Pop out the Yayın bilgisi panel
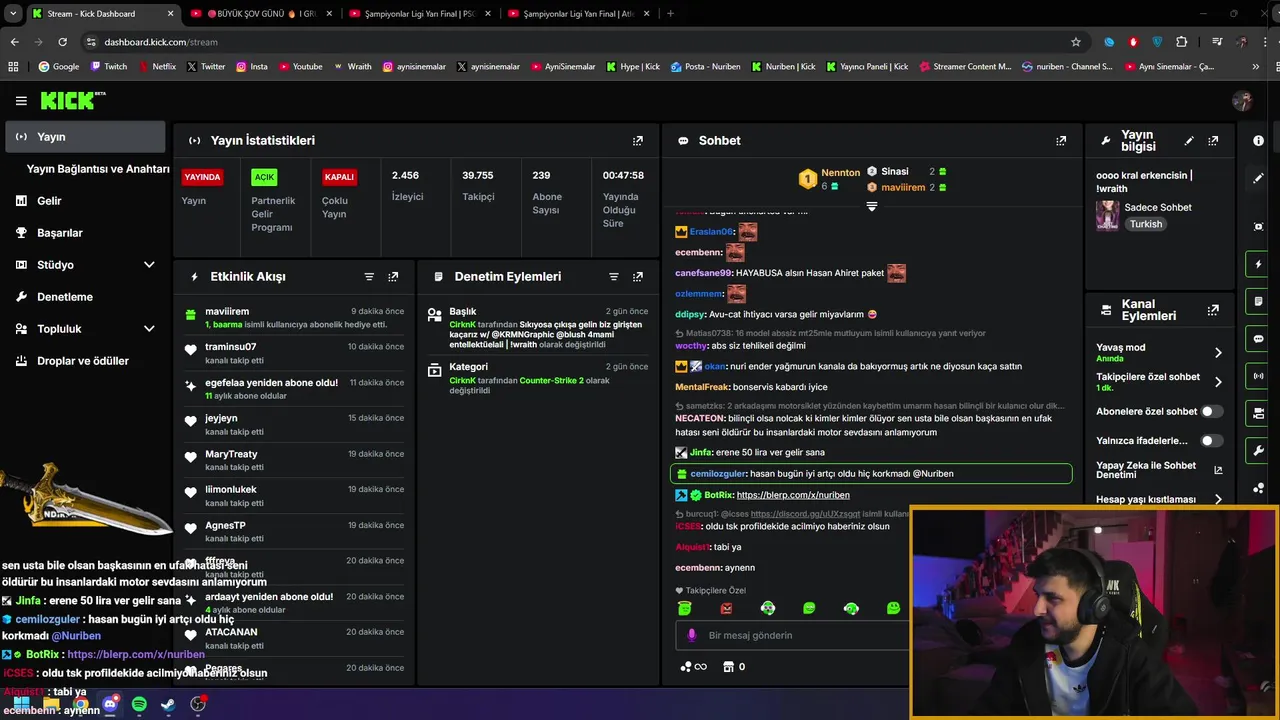 (1213, 141)
